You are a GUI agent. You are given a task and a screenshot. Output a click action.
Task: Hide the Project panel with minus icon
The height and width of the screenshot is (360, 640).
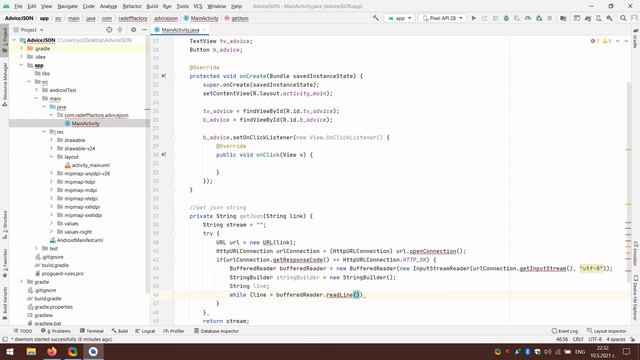click(x=144, y=30)
